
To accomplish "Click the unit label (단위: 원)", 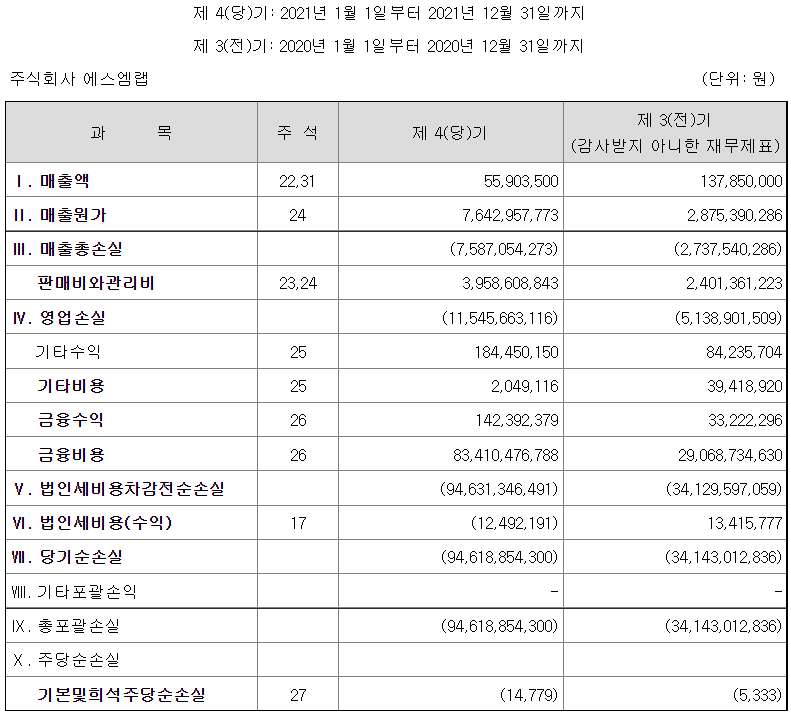I will 738,79.
